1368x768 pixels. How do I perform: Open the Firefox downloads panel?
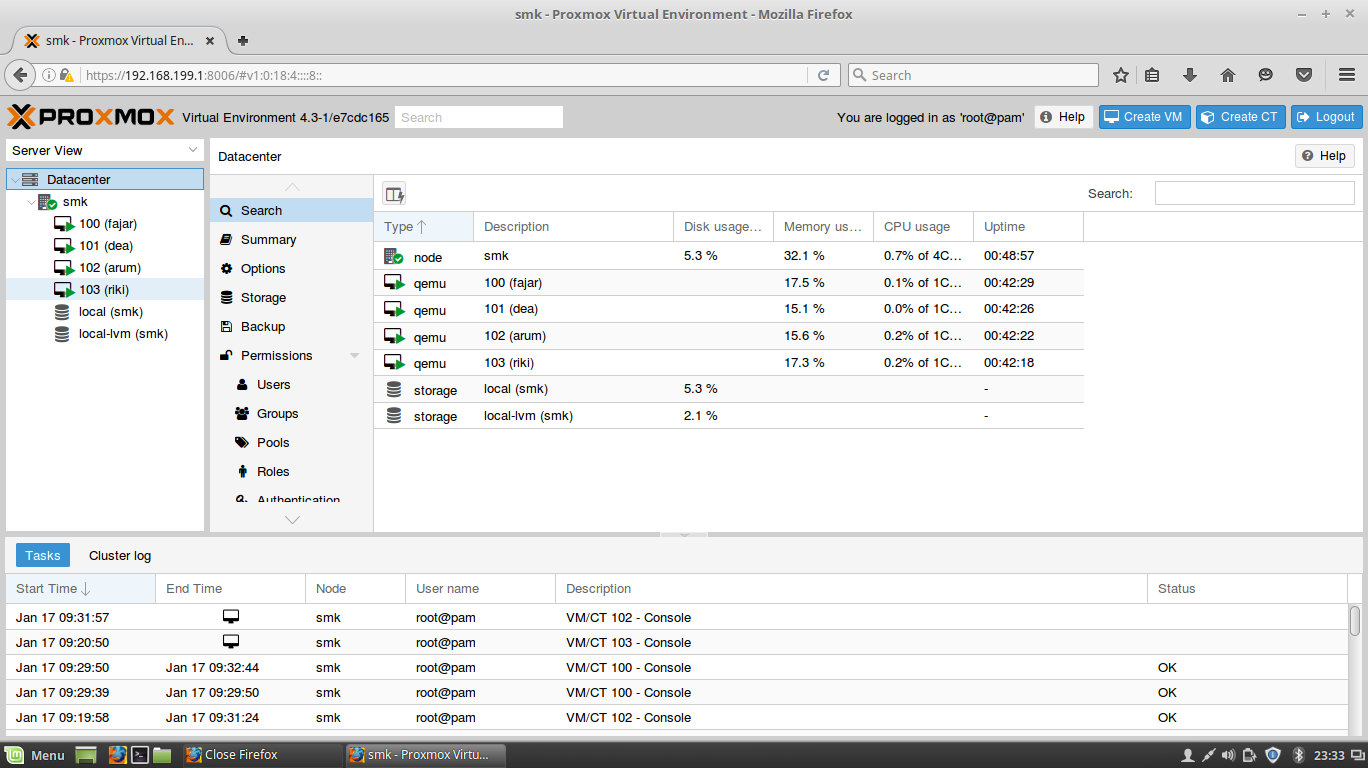pyautogui.click(x=1190, y=75)
